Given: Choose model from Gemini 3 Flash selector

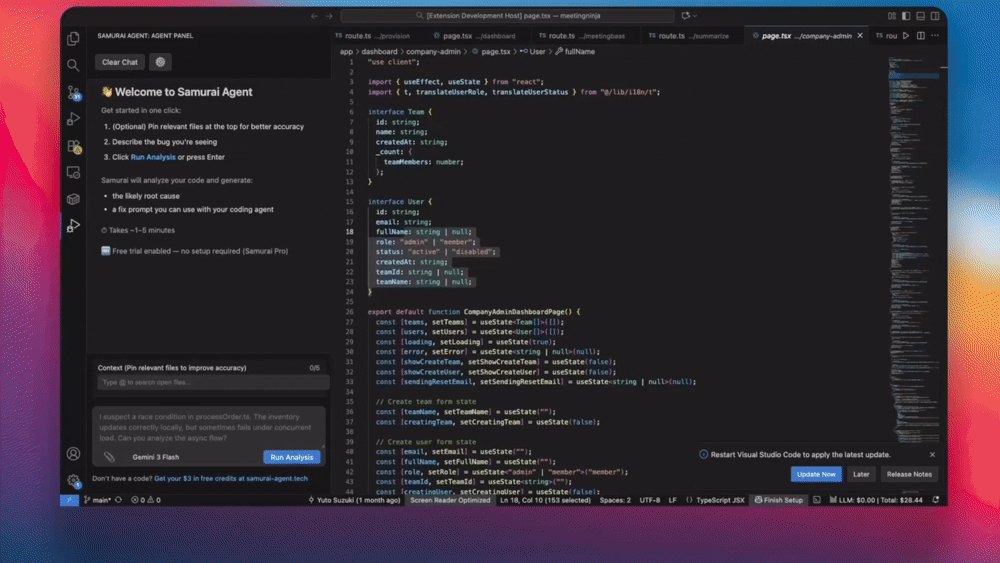Looking at the screenshot, I should point(156,457).
